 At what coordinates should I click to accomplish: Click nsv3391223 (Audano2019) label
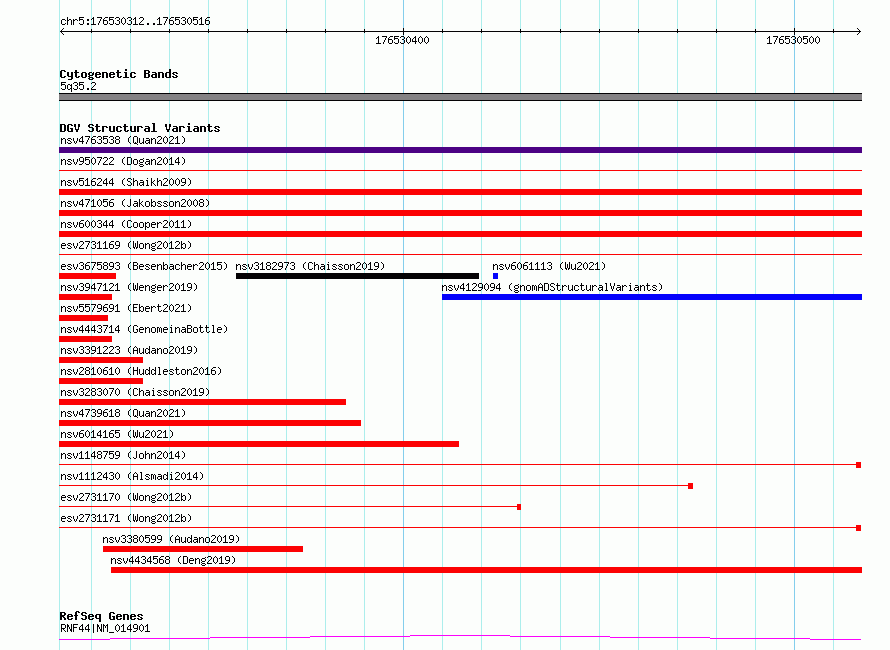click(129, 350)
